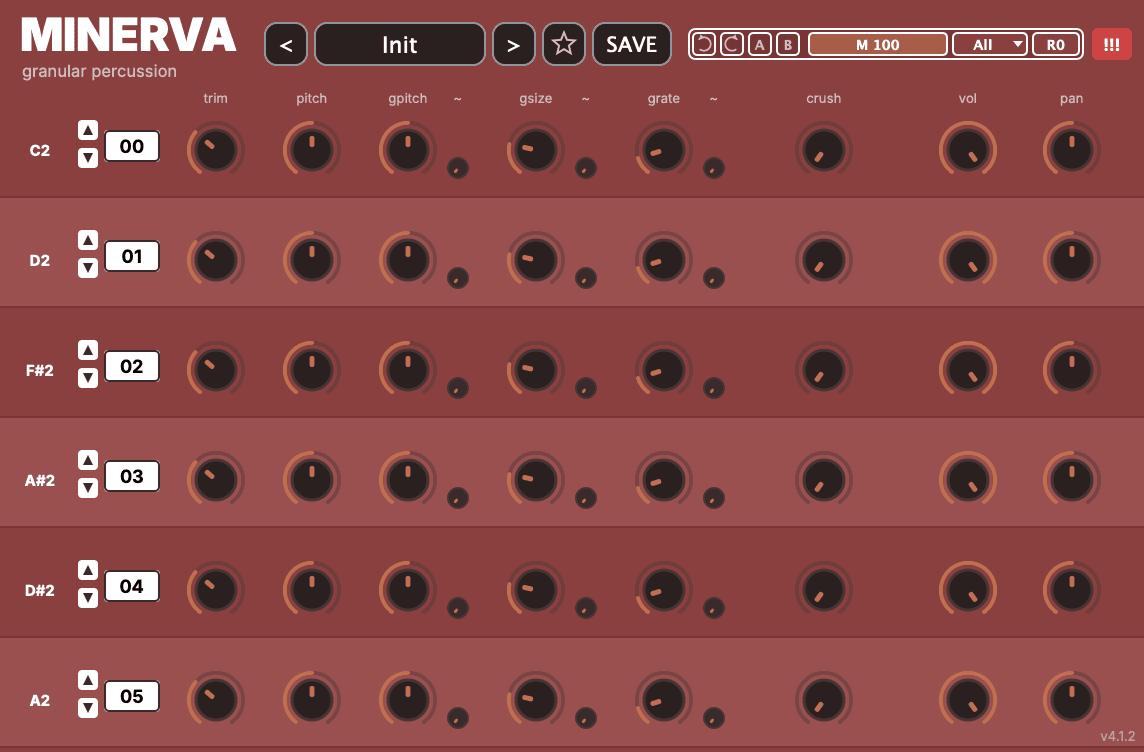Click the pitch knob in the D2 row
The image size is (1144, 752).
[312, 260]
